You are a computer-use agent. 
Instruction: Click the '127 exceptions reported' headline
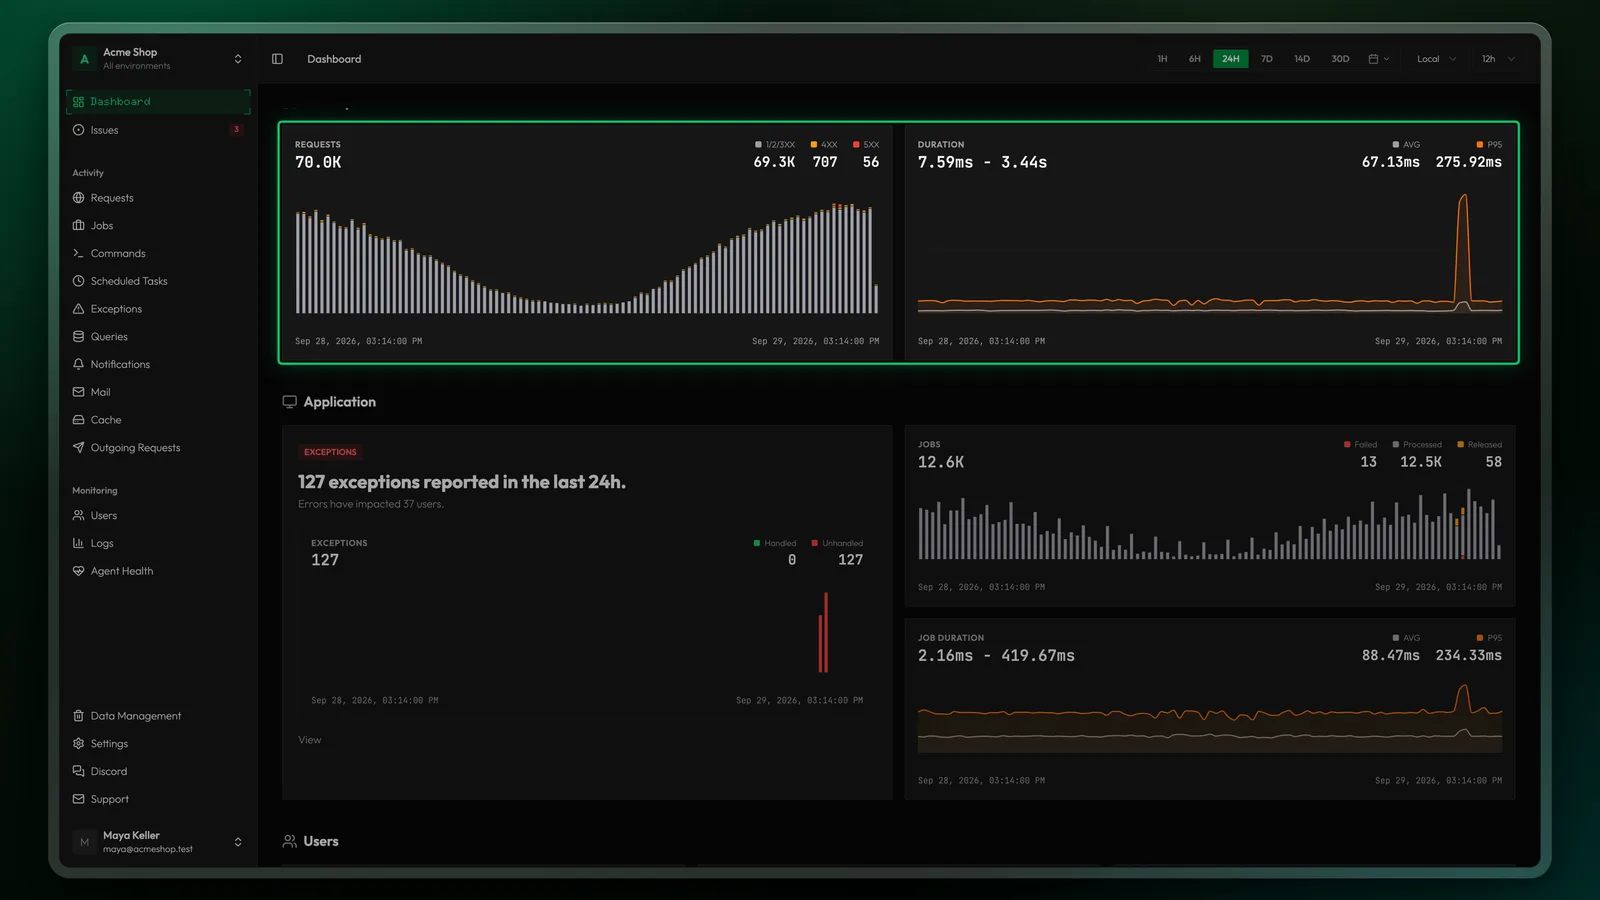click(x=462, y=482)
